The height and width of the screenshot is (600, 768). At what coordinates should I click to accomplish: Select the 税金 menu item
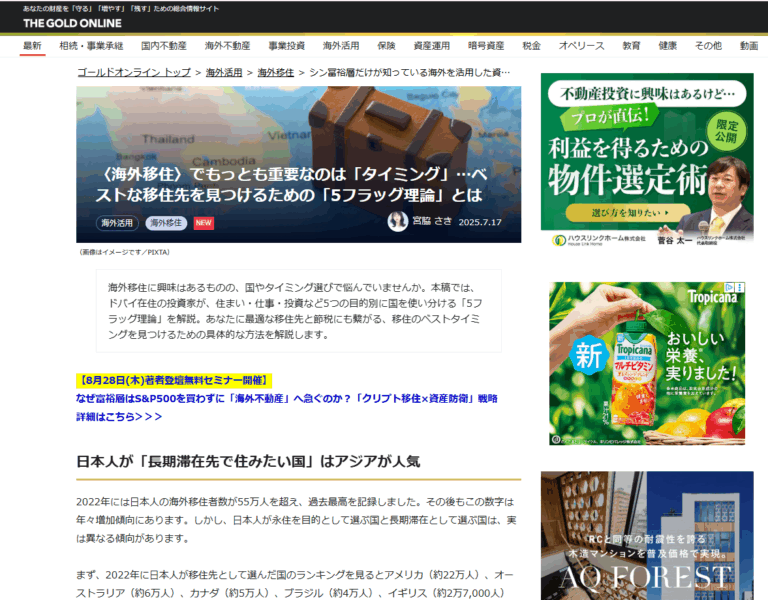pos(531,46)
